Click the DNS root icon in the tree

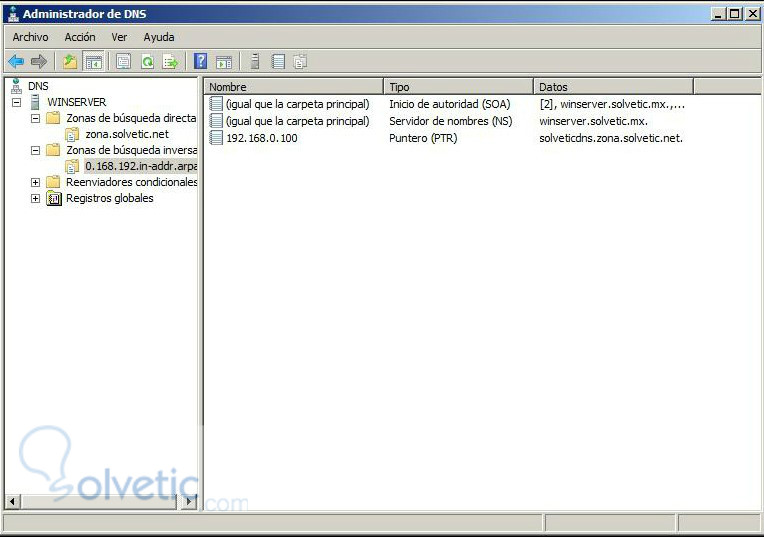[17, 86]
